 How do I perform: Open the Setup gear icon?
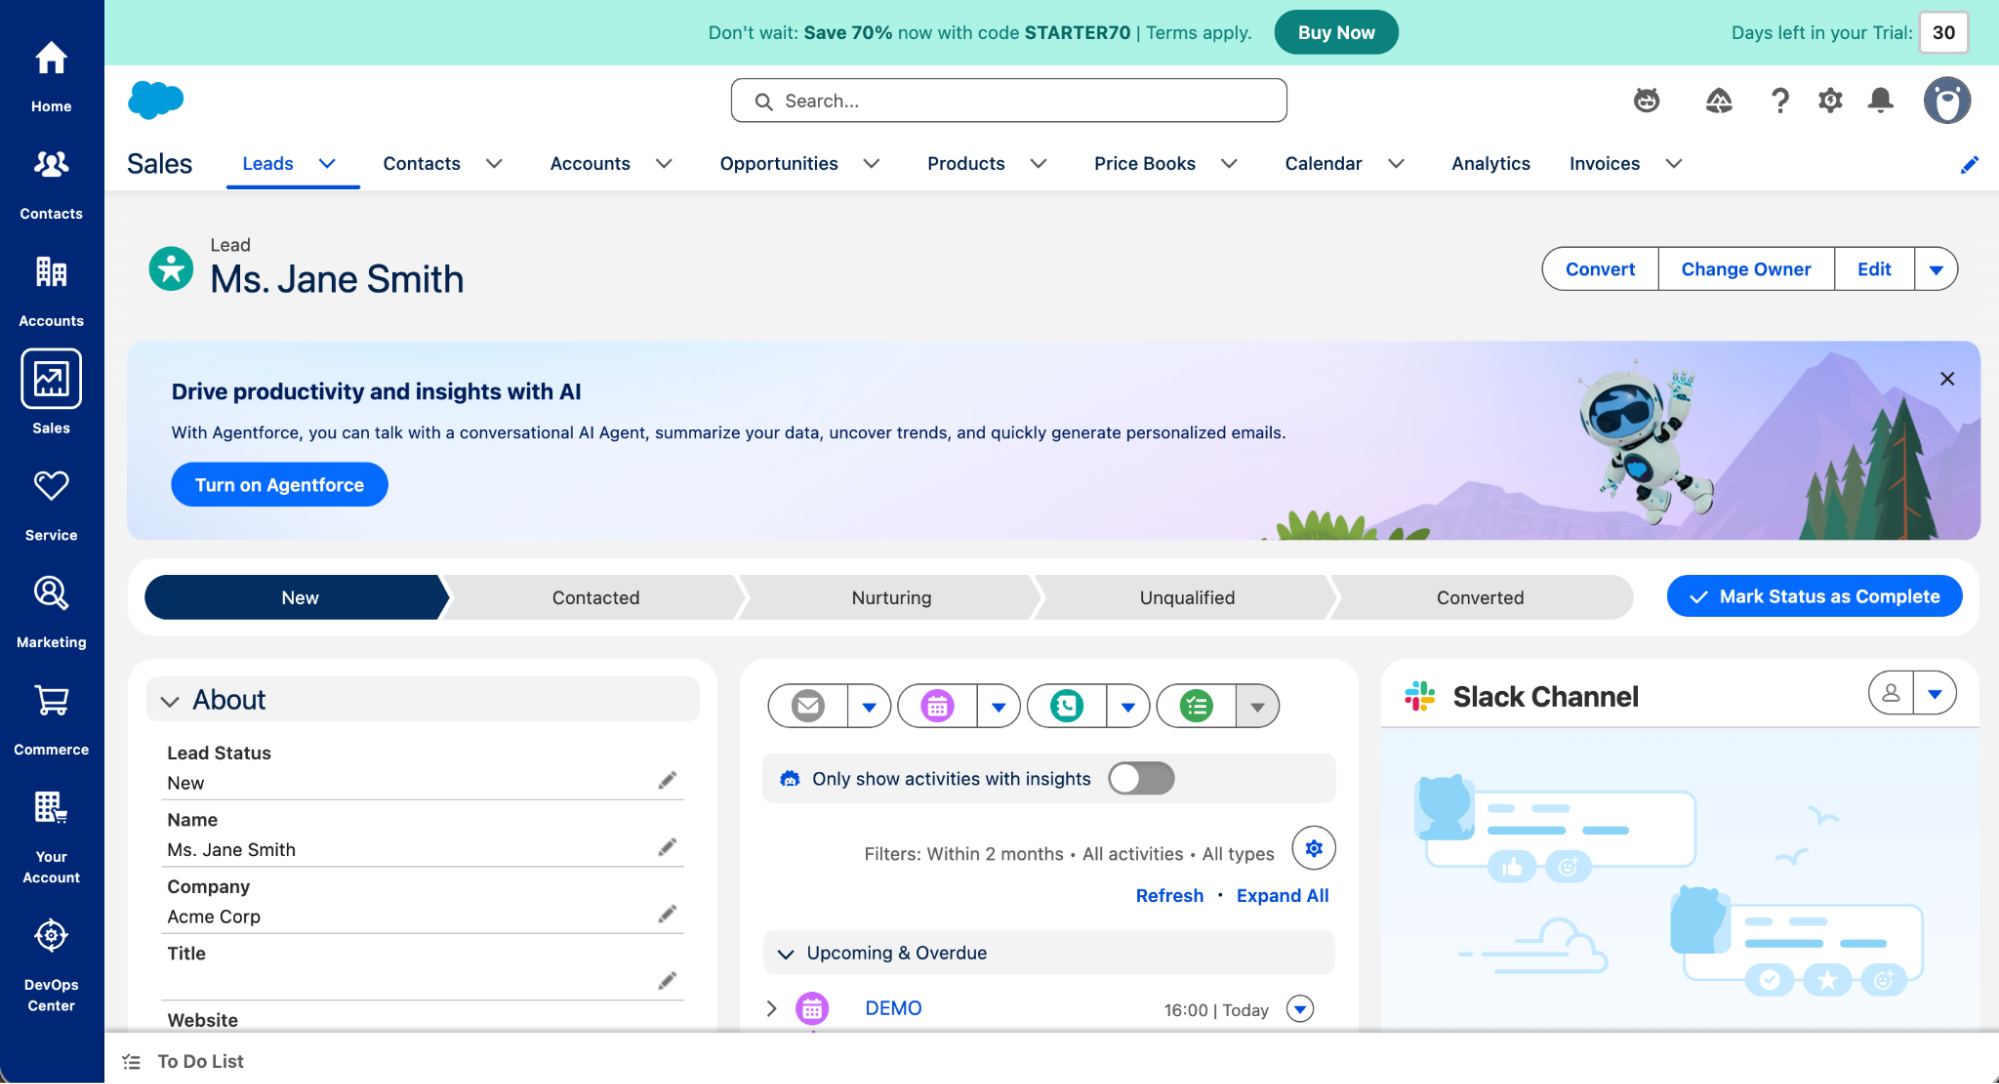point(1830,100)
